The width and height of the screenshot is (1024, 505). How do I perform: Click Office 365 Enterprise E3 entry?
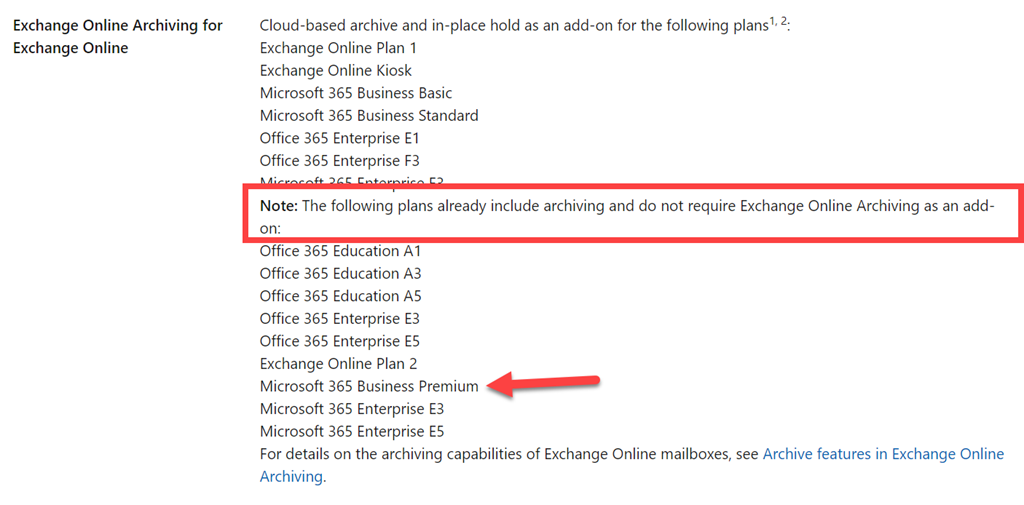point(340,319)
